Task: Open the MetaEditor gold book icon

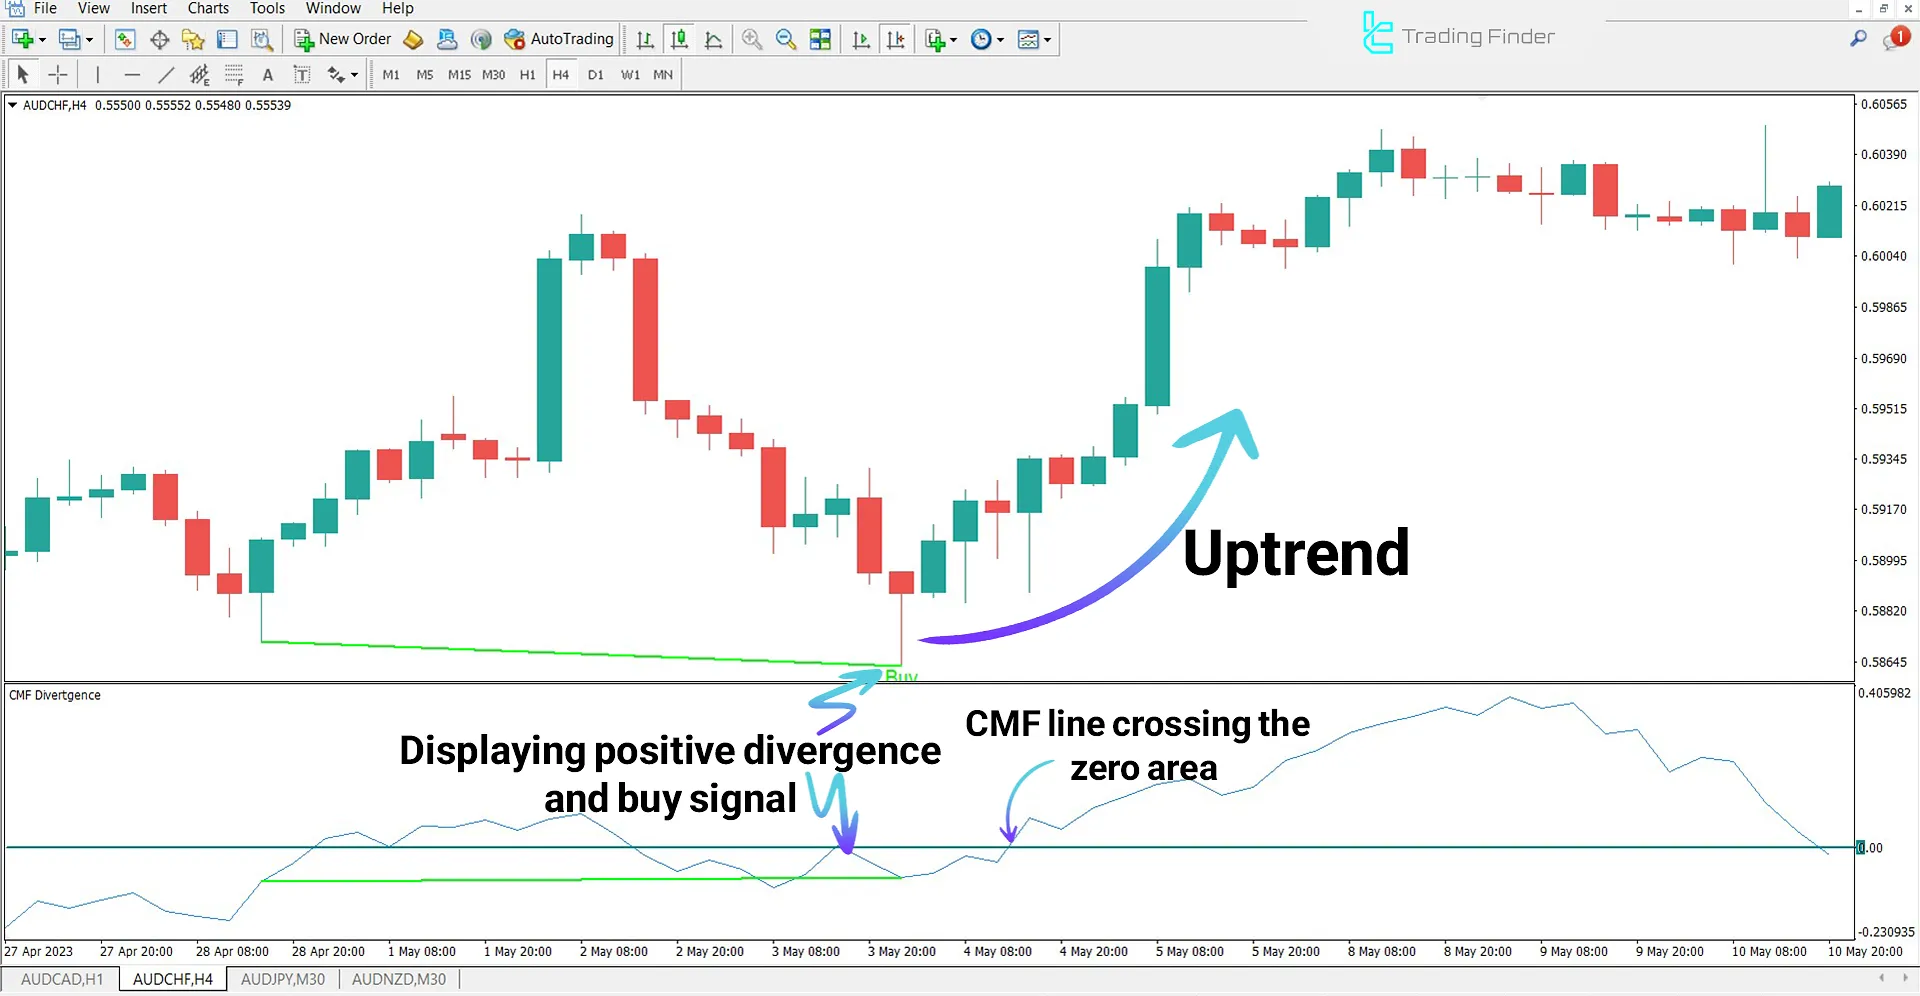Action: coord(413,39)
